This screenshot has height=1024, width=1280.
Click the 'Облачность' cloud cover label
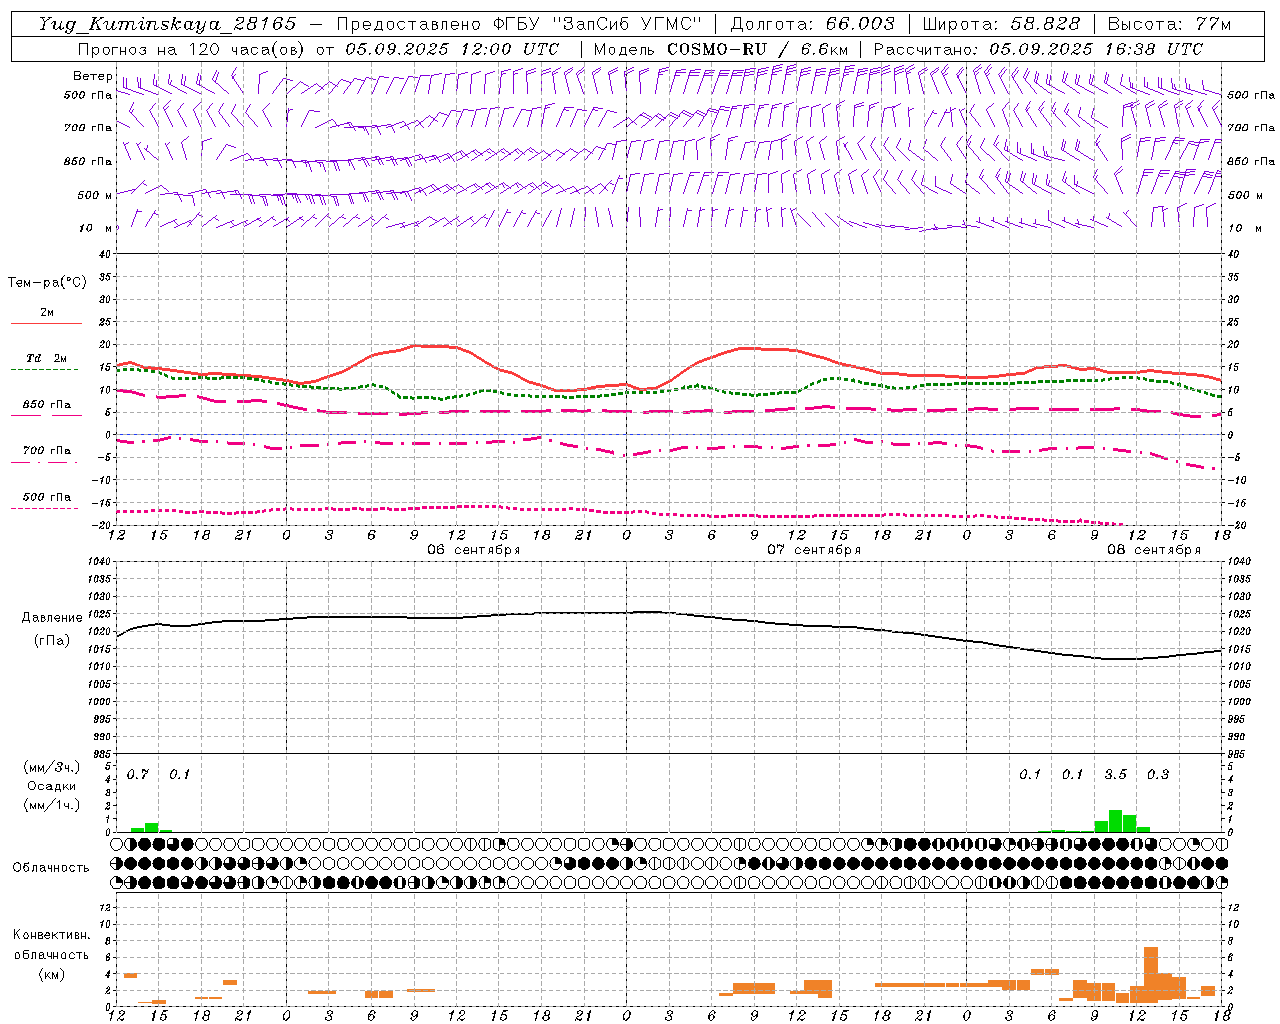(51, 868)
